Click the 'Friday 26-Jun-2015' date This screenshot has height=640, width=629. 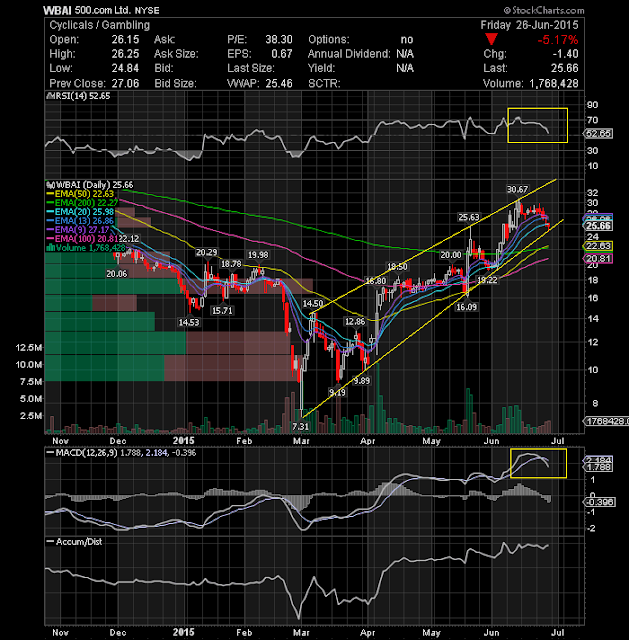[529, 25]
